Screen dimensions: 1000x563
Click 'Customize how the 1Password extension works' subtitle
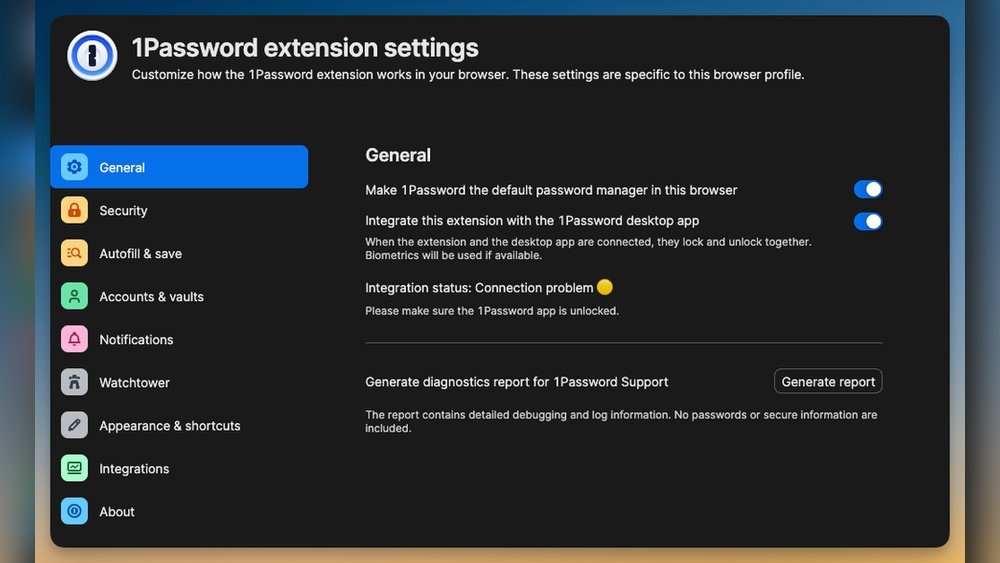[468, 75]
